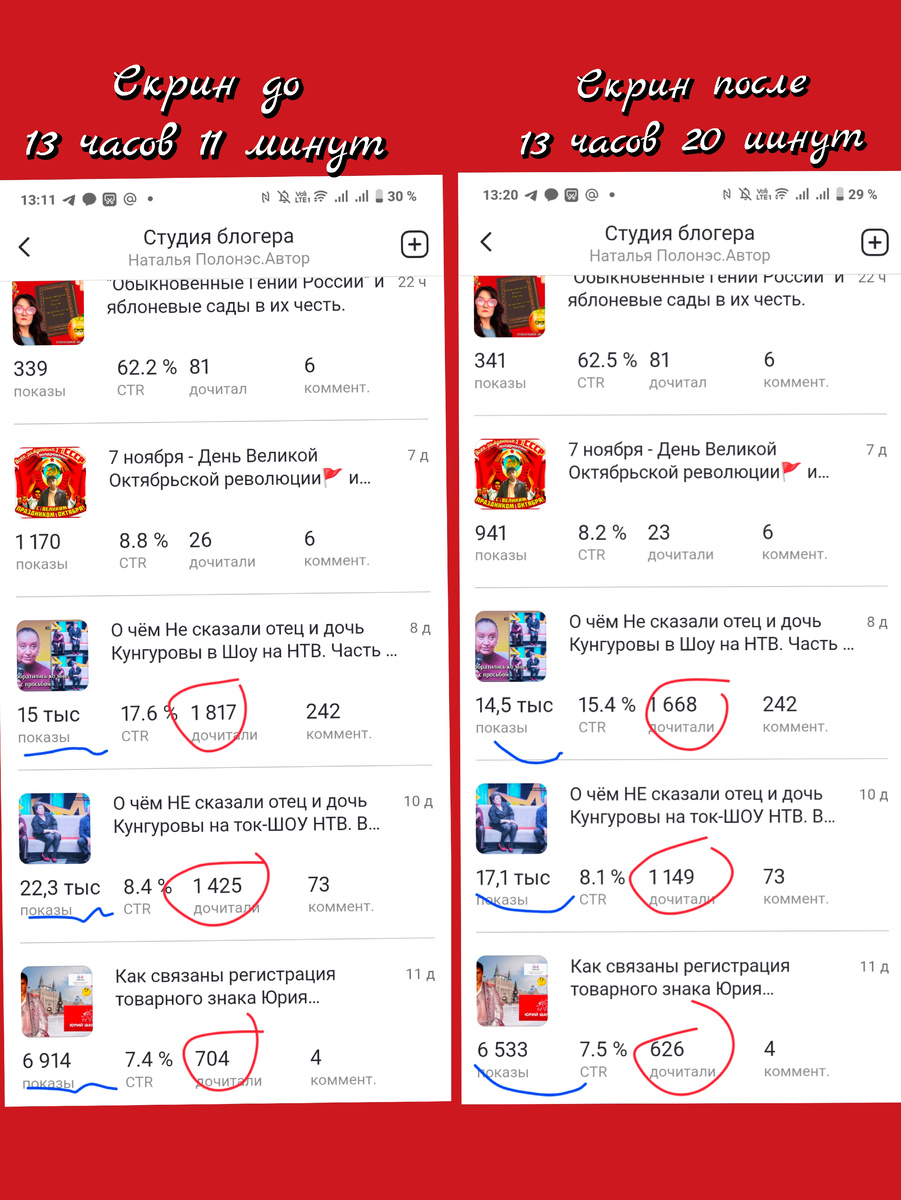Open 7 ноября article thumbnail in right screenshot
This screenshot has width=901, height=1200.
[510, 474]
